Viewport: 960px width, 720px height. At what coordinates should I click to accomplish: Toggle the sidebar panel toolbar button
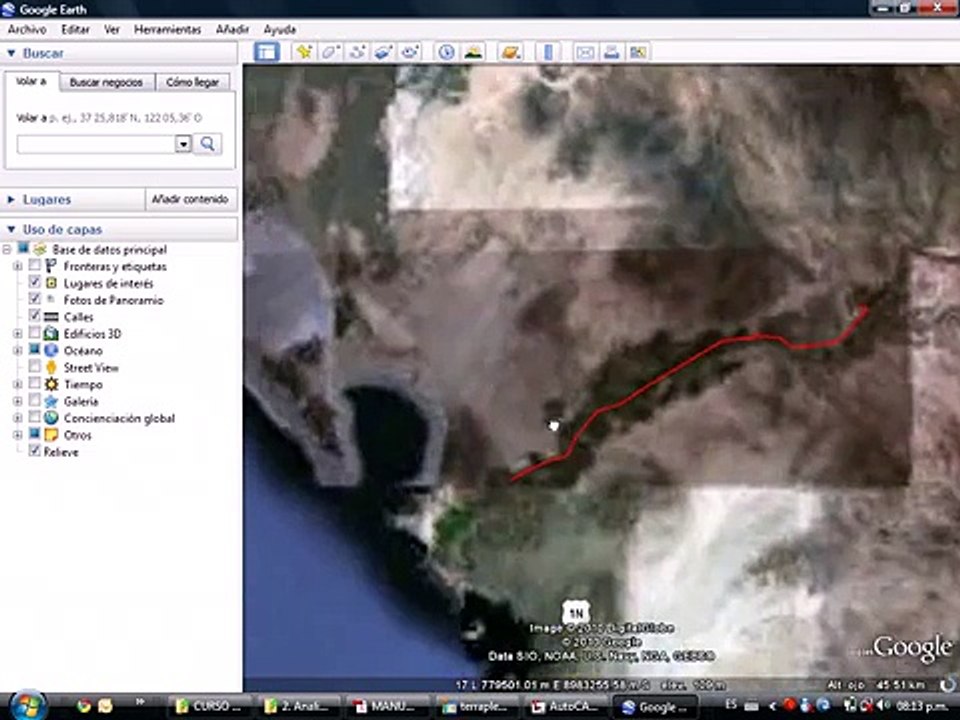pyautogui.click(x=267, y=52)
